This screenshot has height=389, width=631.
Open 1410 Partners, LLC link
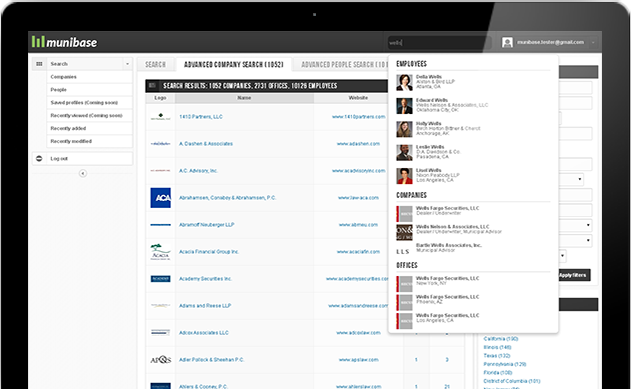coord(201,117)
